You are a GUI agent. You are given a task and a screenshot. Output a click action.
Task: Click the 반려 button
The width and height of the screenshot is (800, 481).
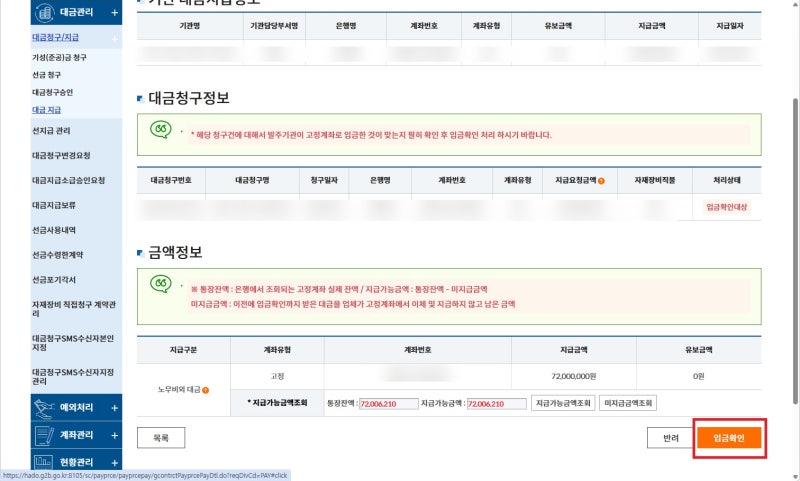click(x=670, y=438)
